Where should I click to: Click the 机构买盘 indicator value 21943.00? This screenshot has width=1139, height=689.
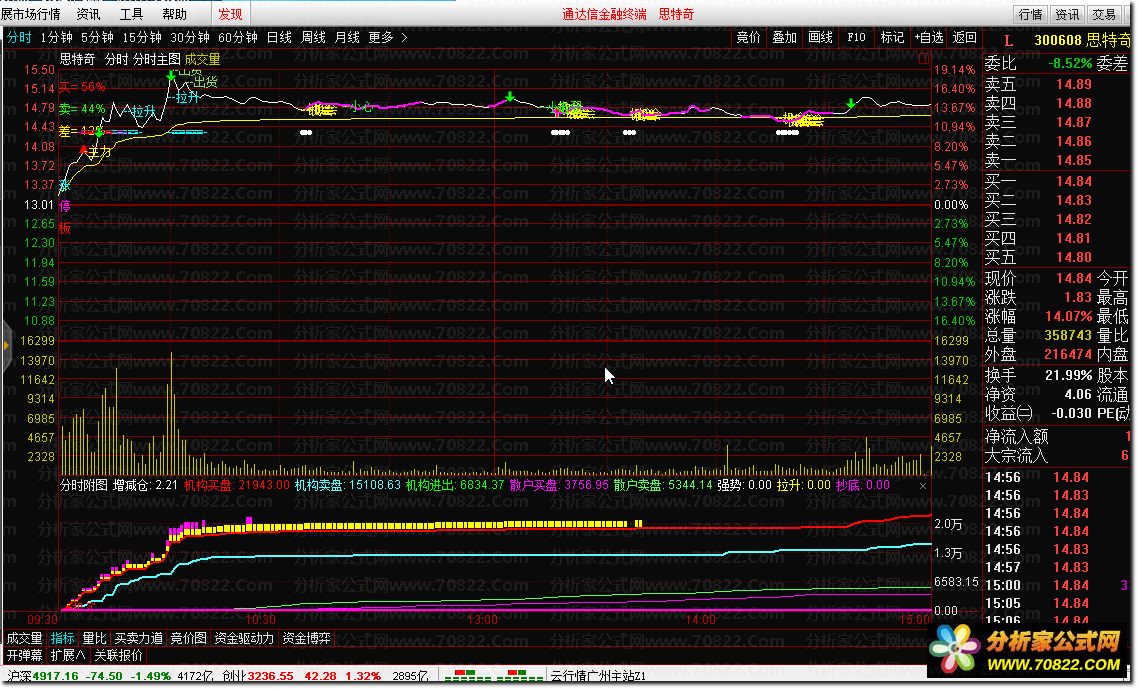[264, 485]
